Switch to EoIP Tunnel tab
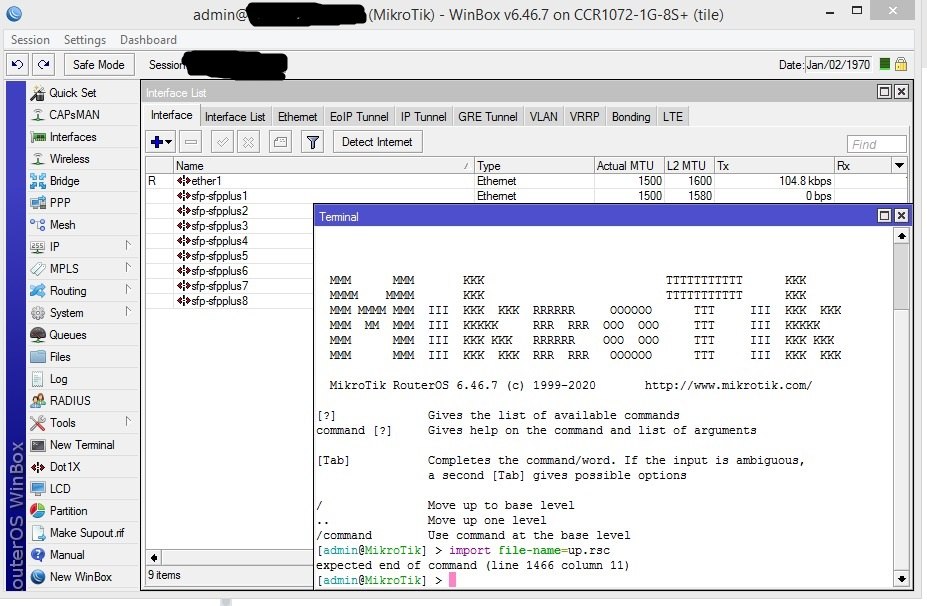 pos(359,116)
